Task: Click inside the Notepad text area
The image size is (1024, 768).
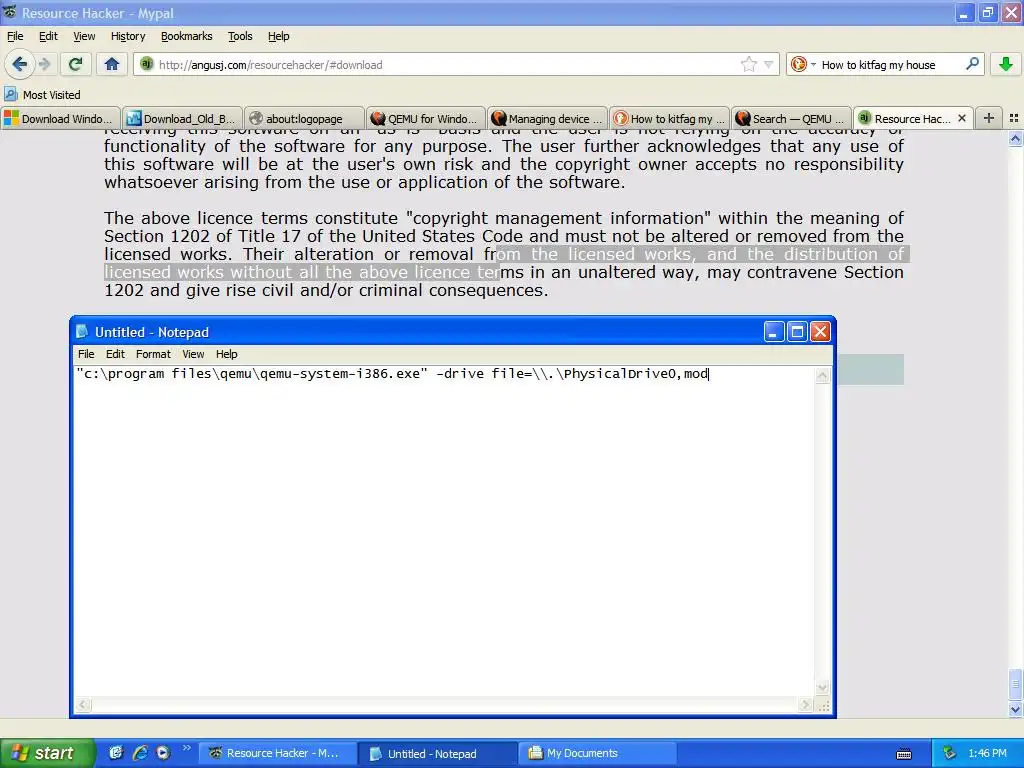Action: coord(444,532)
